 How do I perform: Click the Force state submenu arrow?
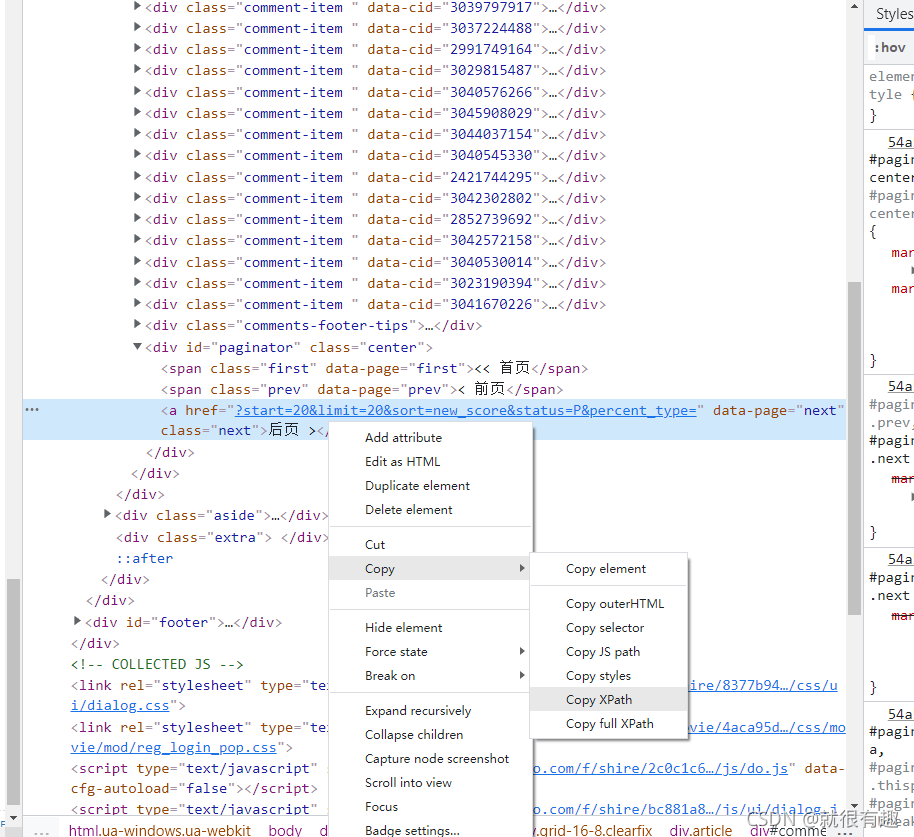point(521,652)
